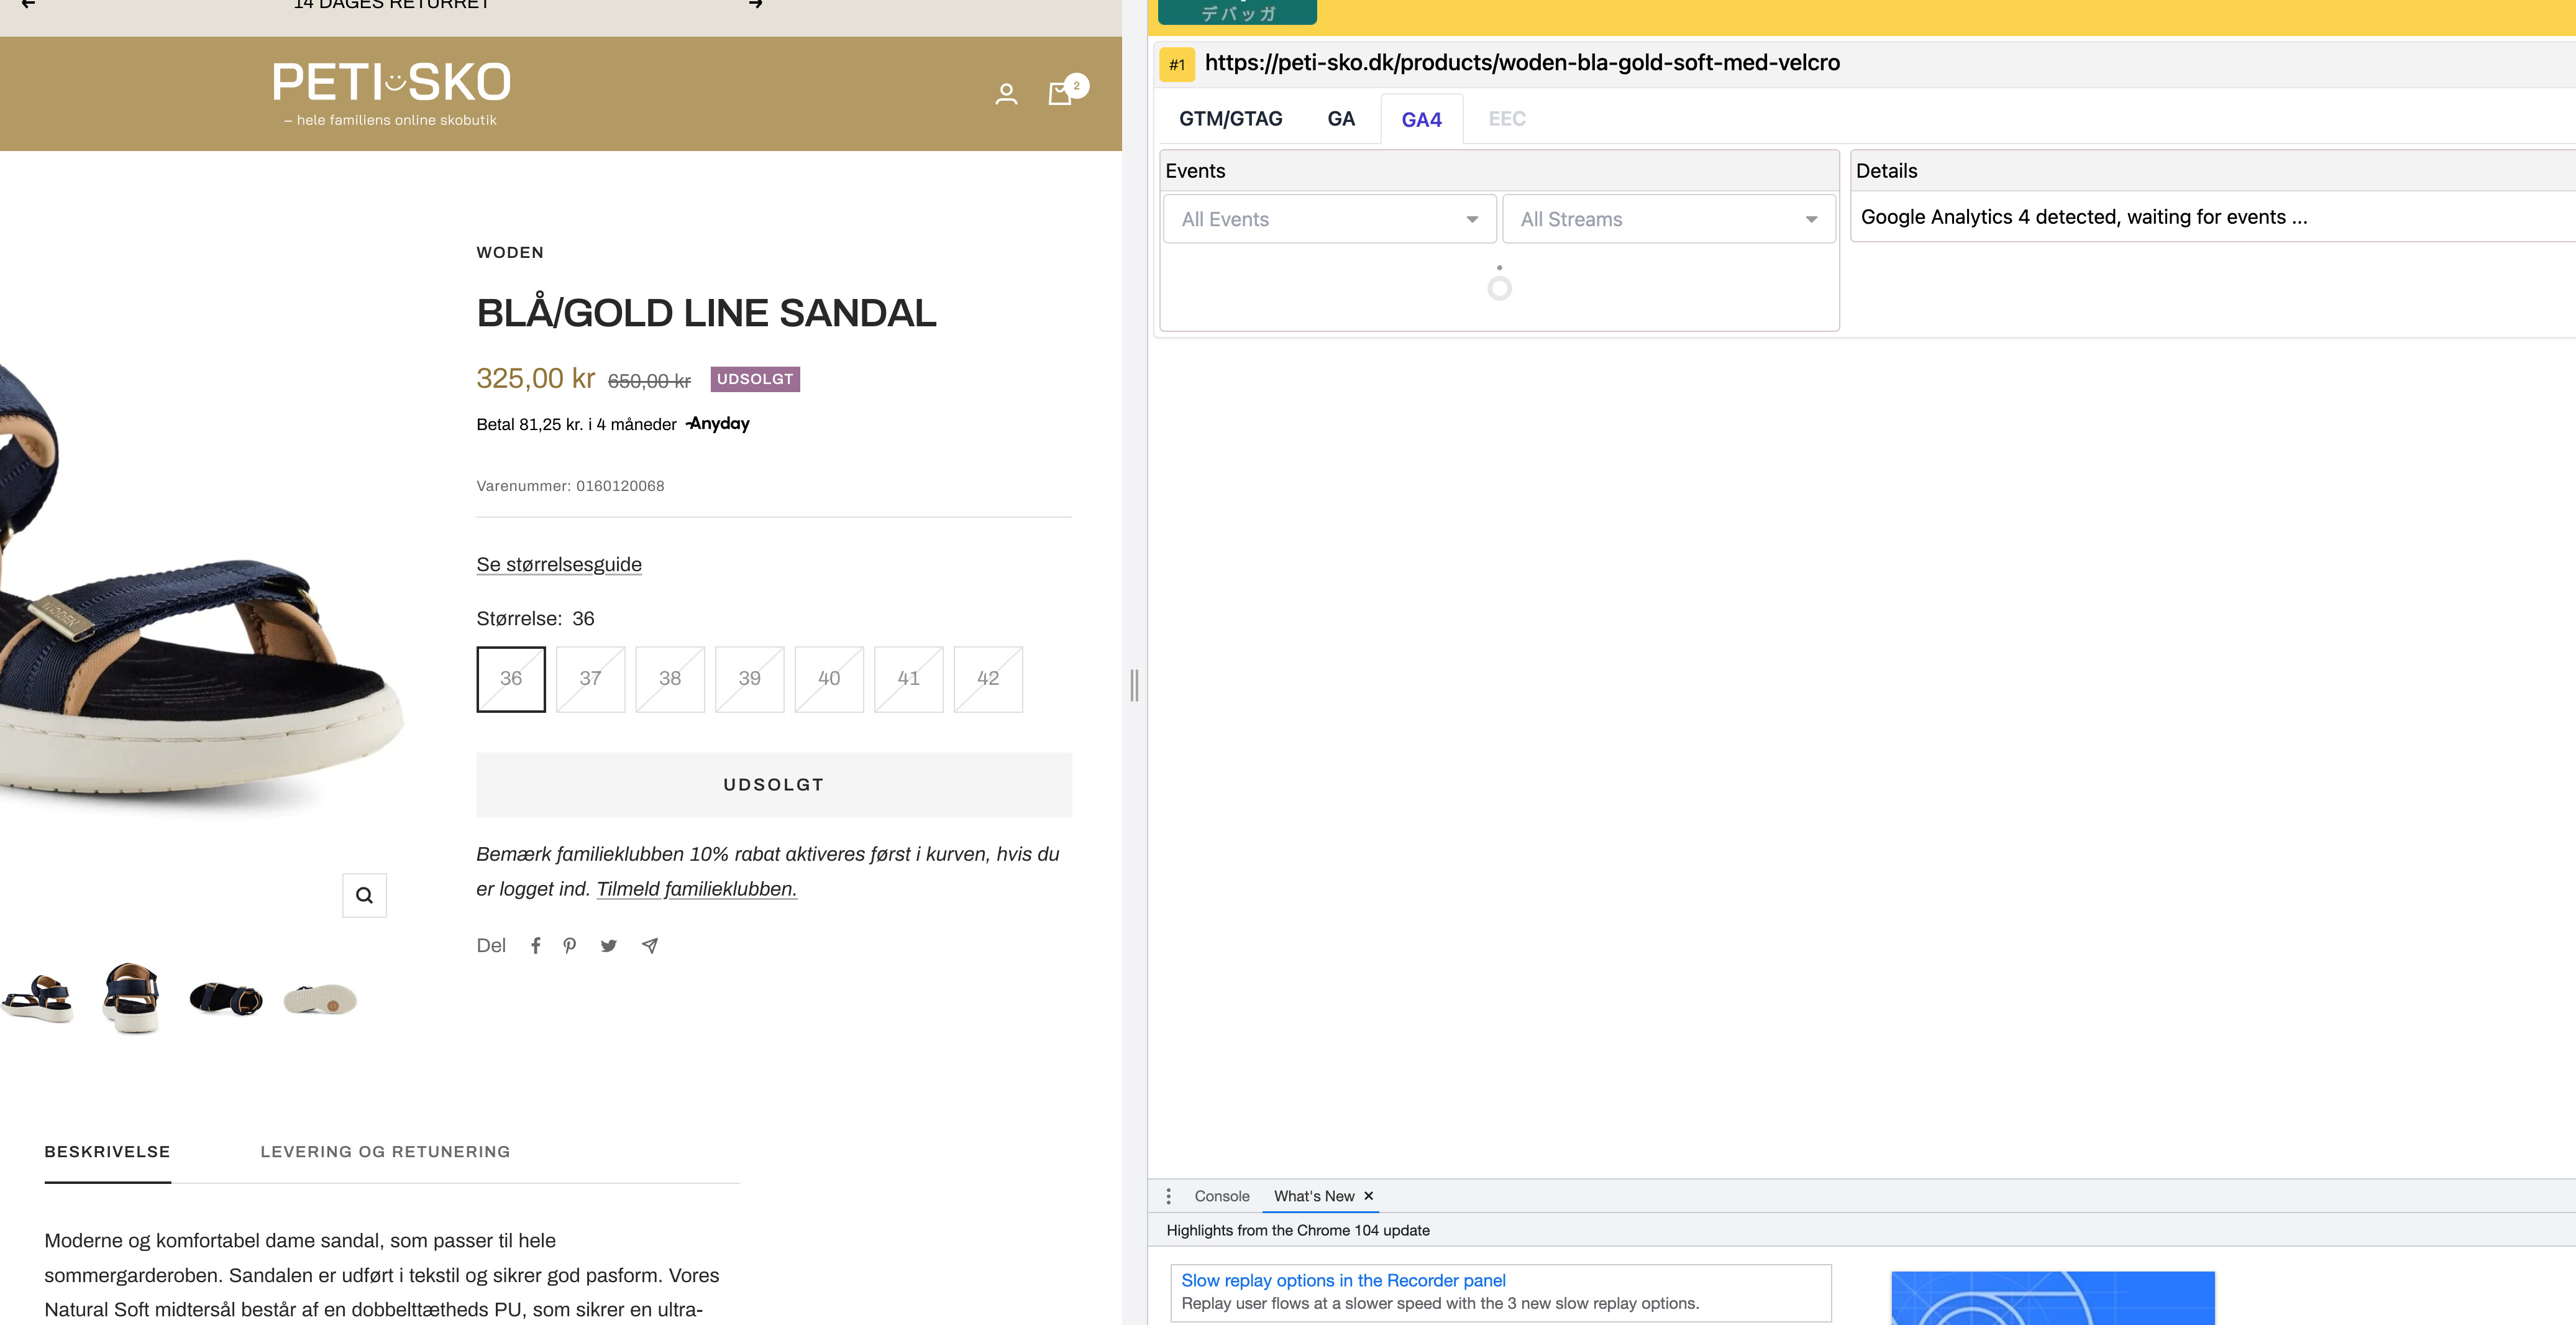The width and height of the screenshot is (2576, 1325).
Task: Select size 36 option
Action: pyautogui.click(x=511, y=679)
